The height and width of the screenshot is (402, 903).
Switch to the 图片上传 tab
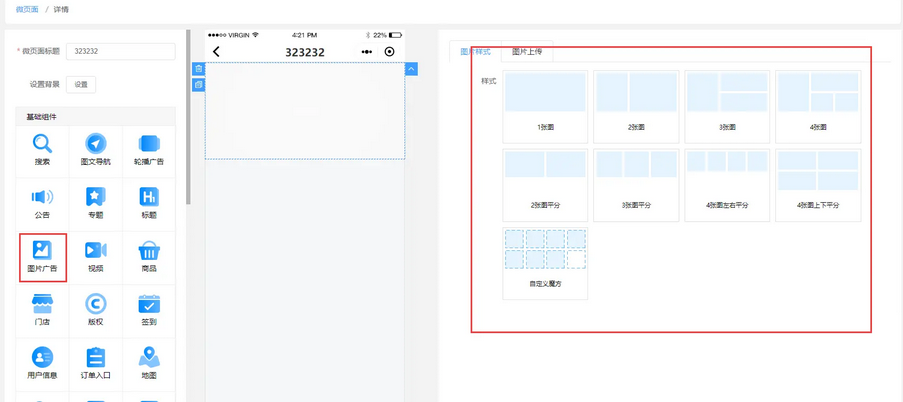click(x=527, y=51)
